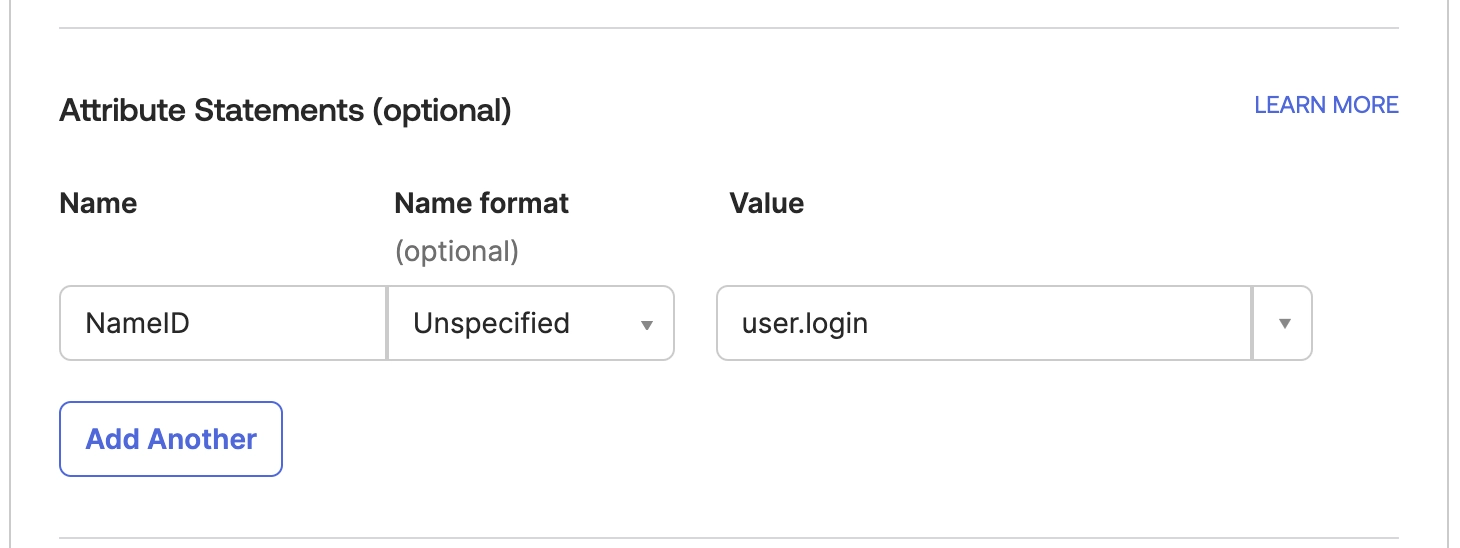Click the Add Another button
Screen dimensions: 1460x548
(171, 439)
